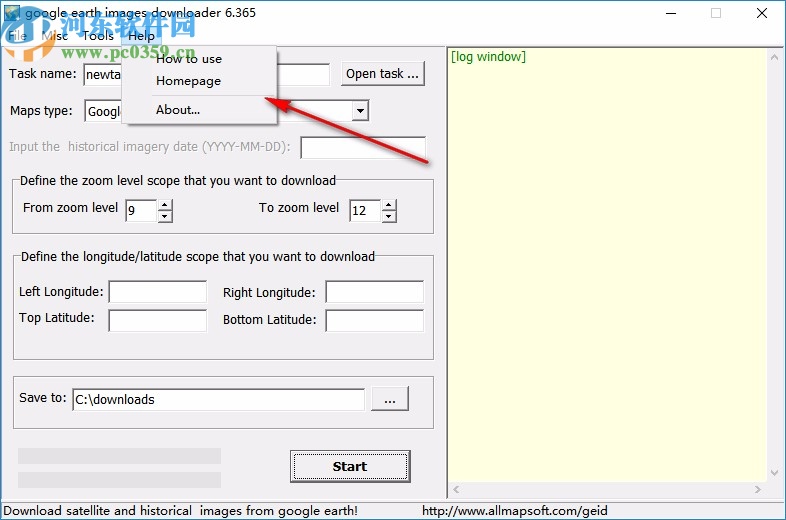Click log window scroll left arrow
Viewport: 786px width, 520px height.
point(456,489)
